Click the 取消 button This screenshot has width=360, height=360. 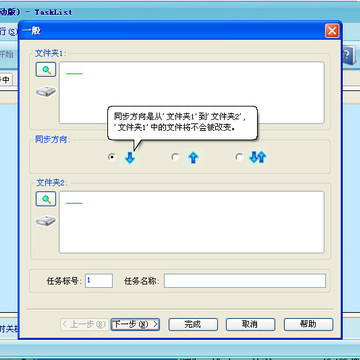point(250,324)
